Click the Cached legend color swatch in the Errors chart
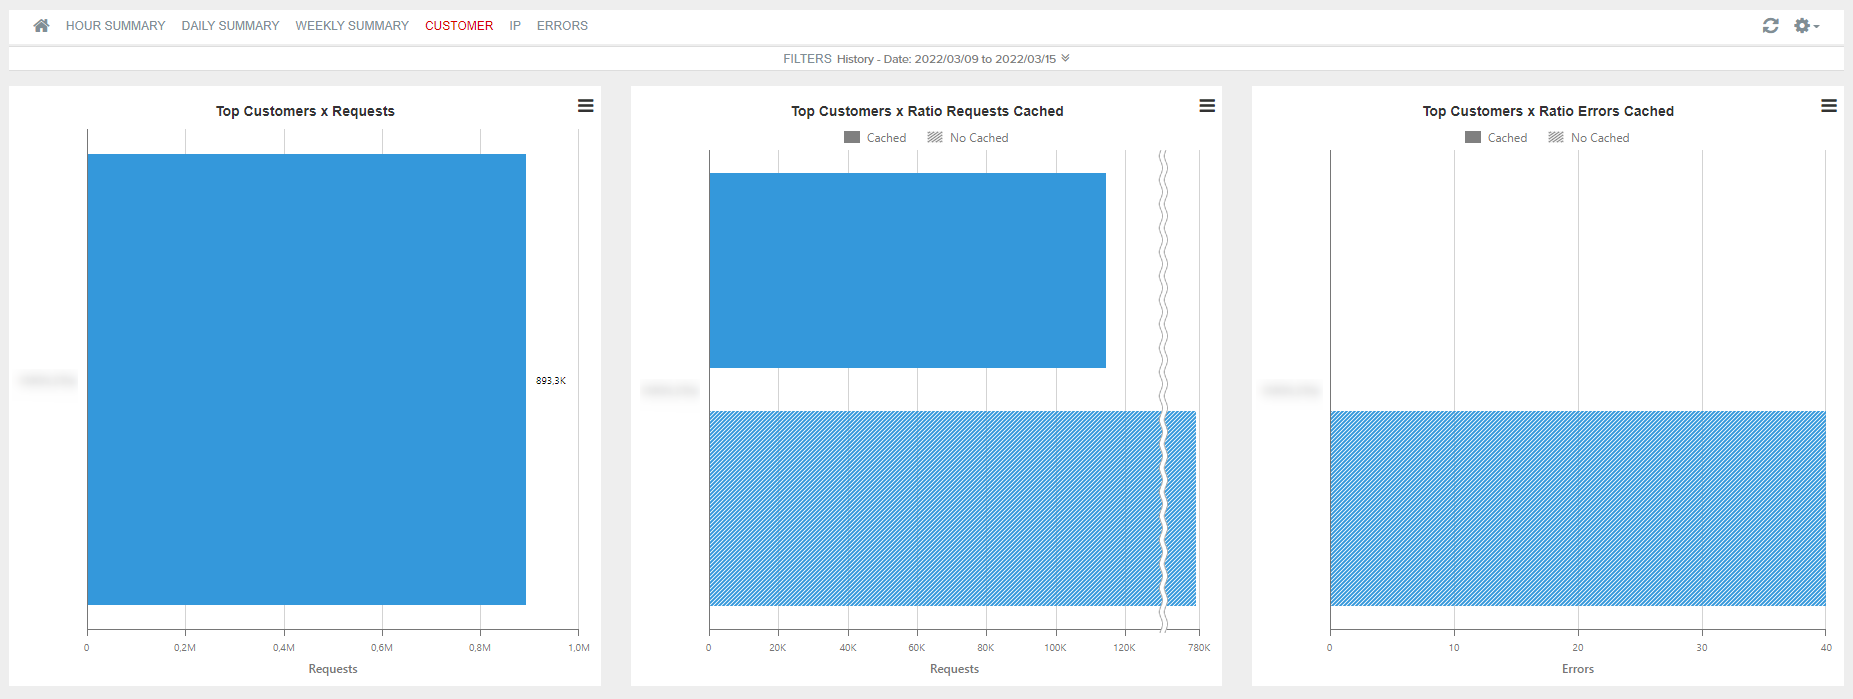1853x699 pixels. (1472, 137)
